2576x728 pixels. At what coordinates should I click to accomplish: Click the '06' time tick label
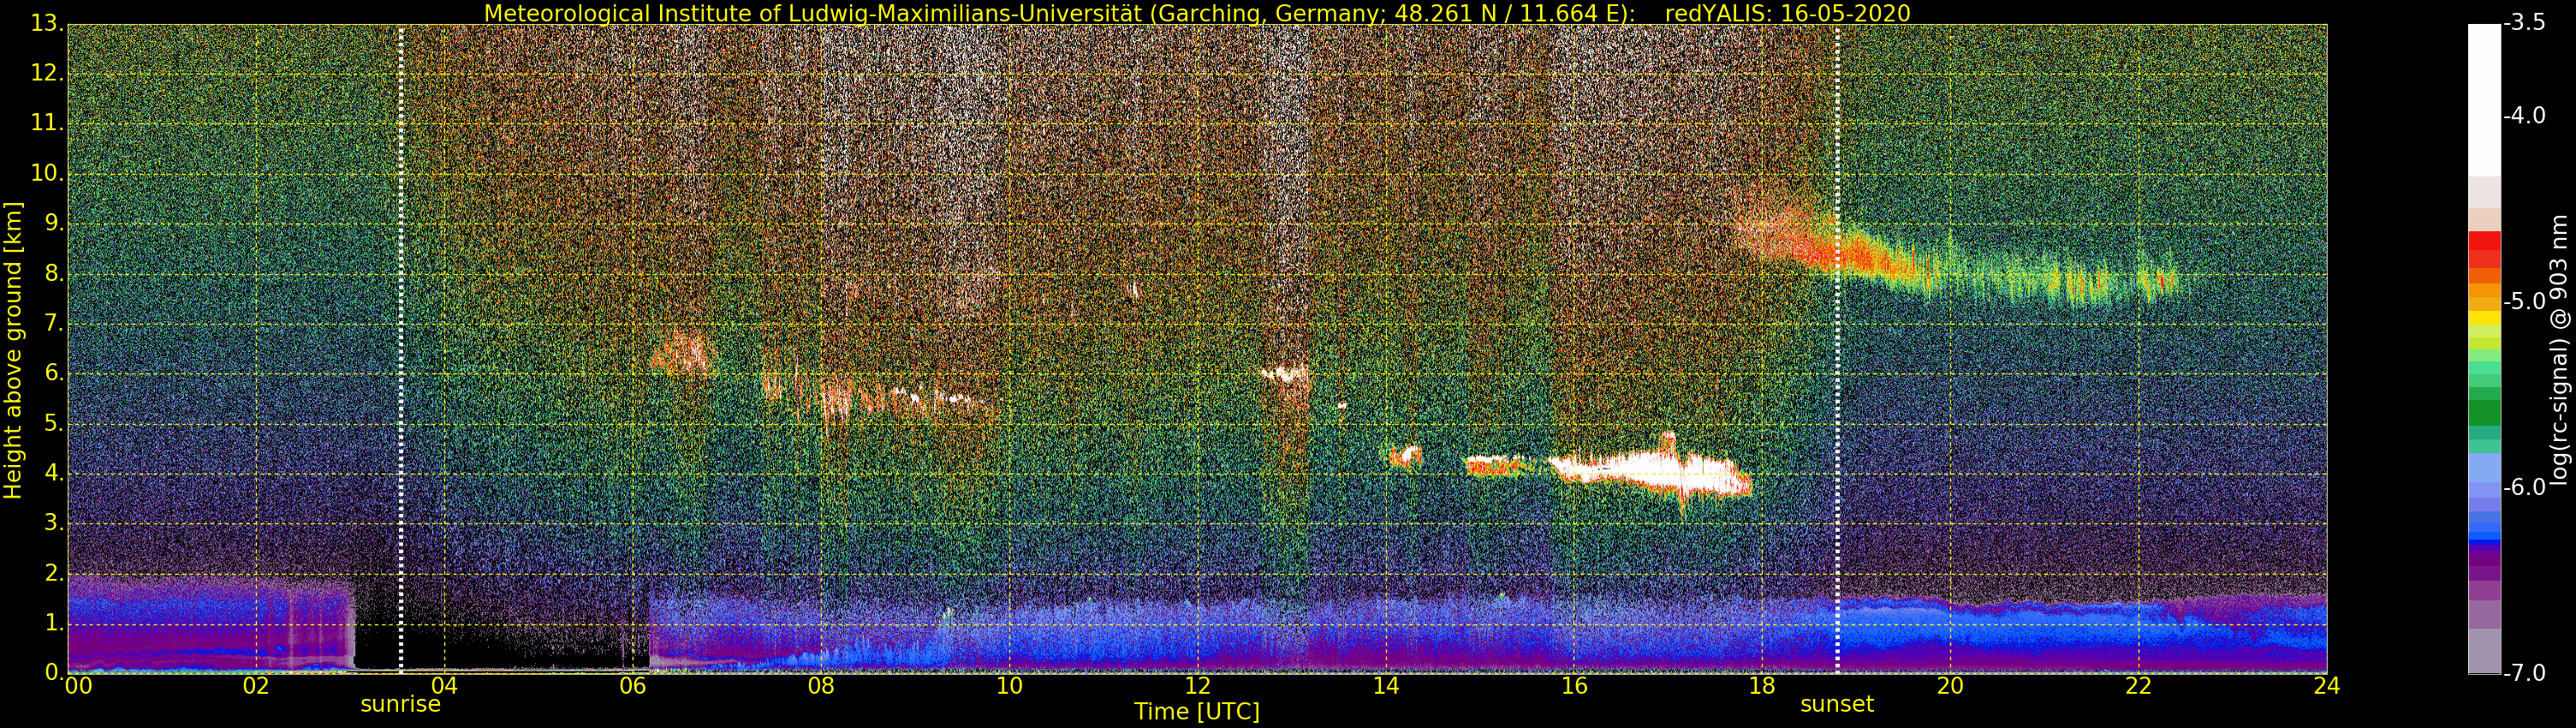click(632, 686)
